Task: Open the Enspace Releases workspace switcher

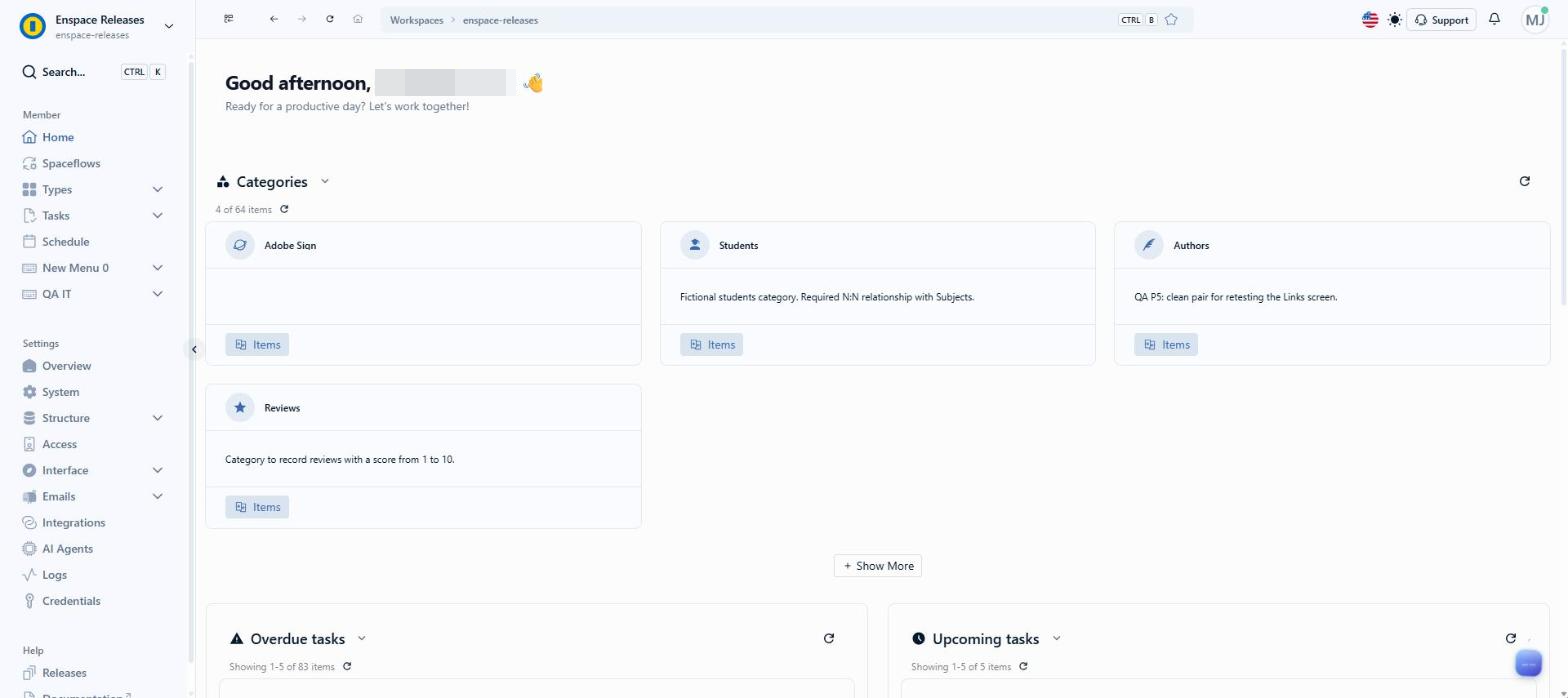Action: (x=97, y=26)
